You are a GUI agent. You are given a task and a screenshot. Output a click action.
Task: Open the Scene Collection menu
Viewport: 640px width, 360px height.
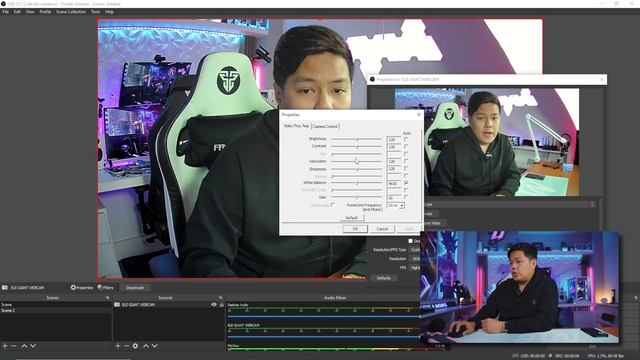tap(71, 12)
